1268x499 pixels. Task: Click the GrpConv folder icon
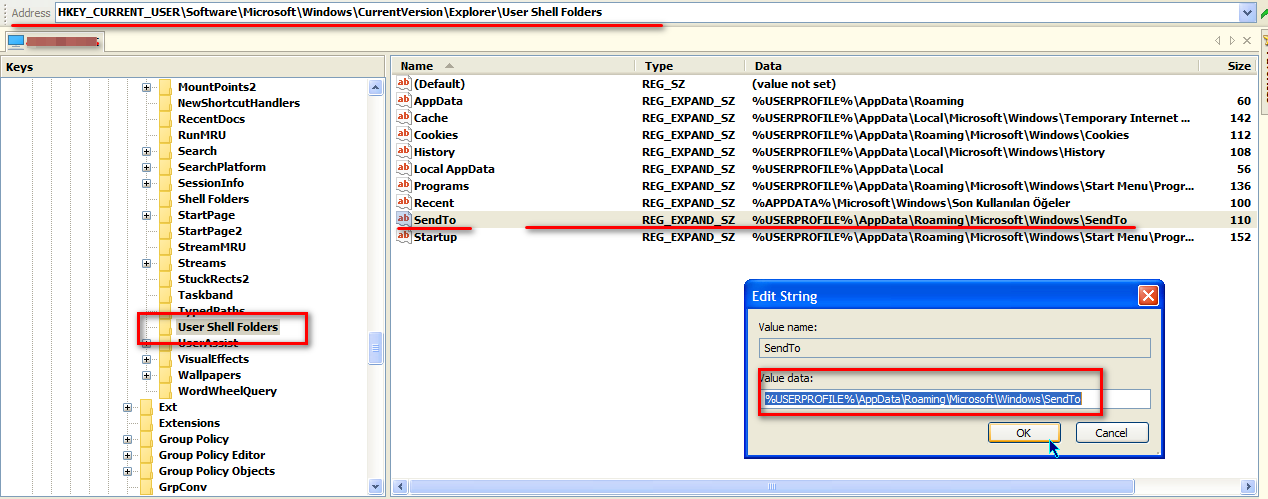tap(147, 487)
